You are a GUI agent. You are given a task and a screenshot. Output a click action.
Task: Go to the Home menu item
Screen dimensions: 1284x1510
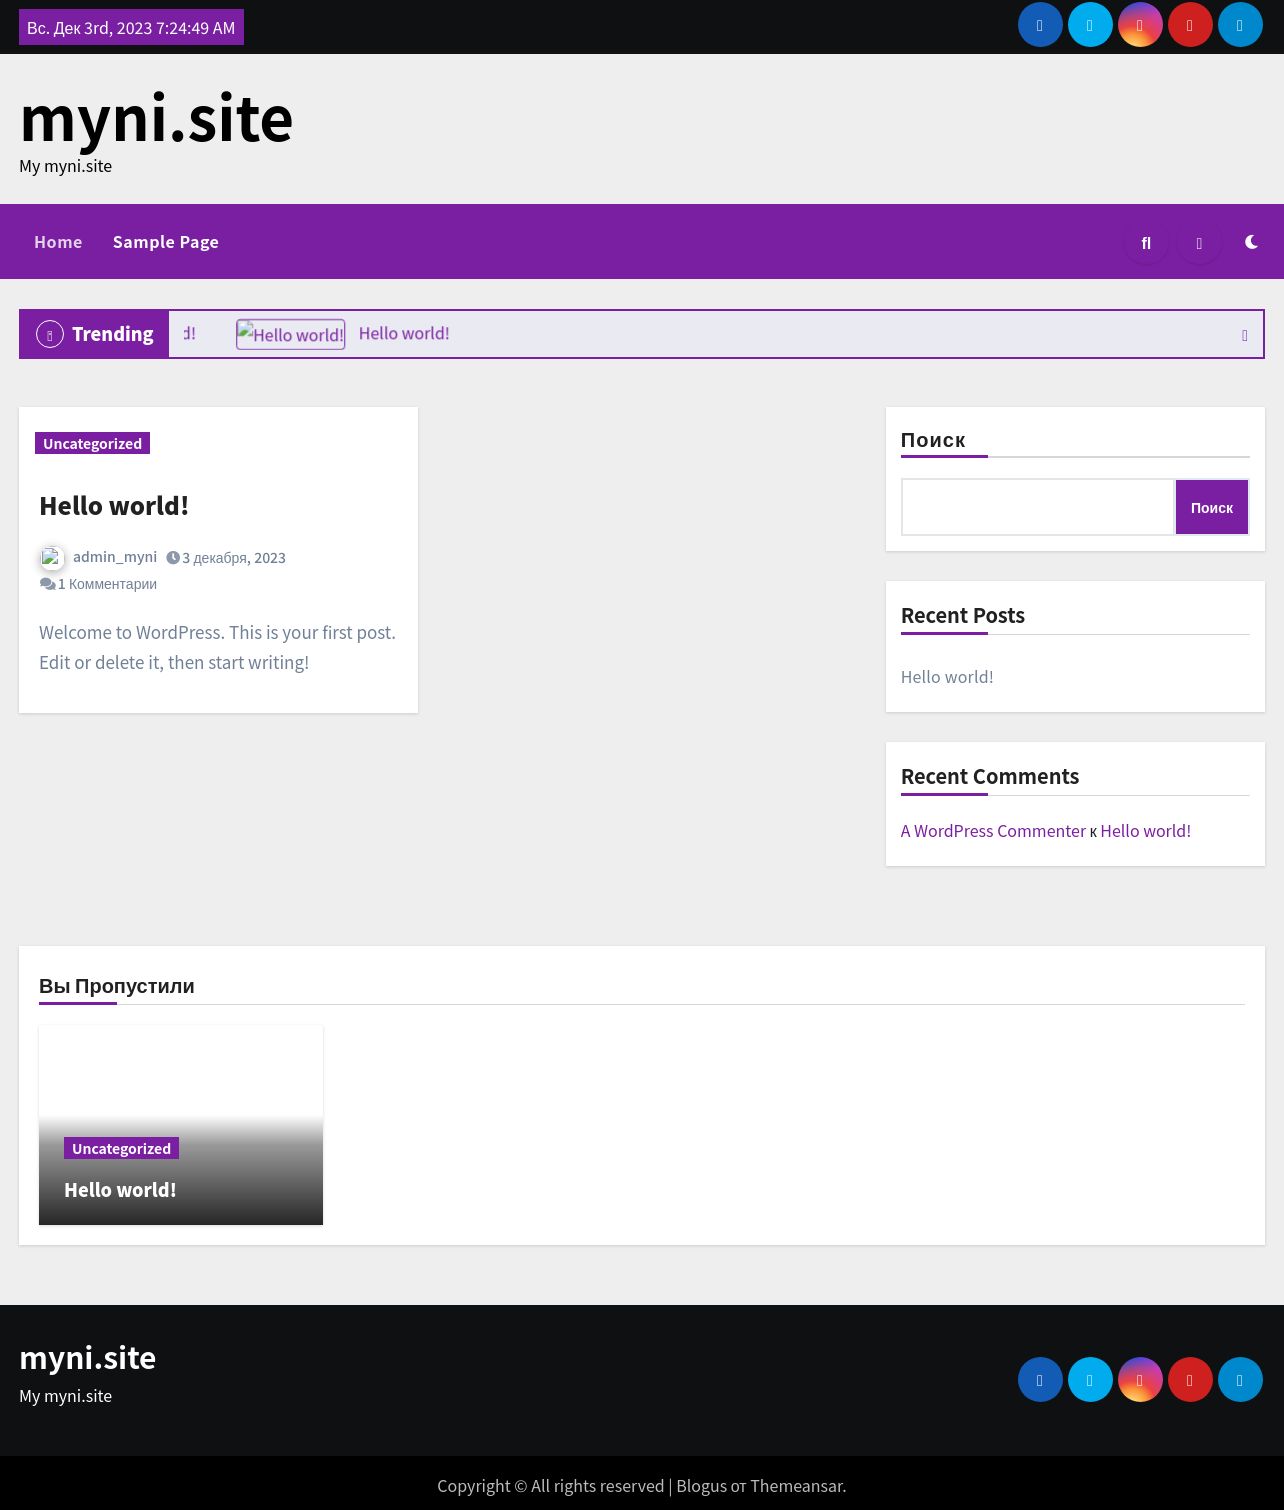point(58,242)
